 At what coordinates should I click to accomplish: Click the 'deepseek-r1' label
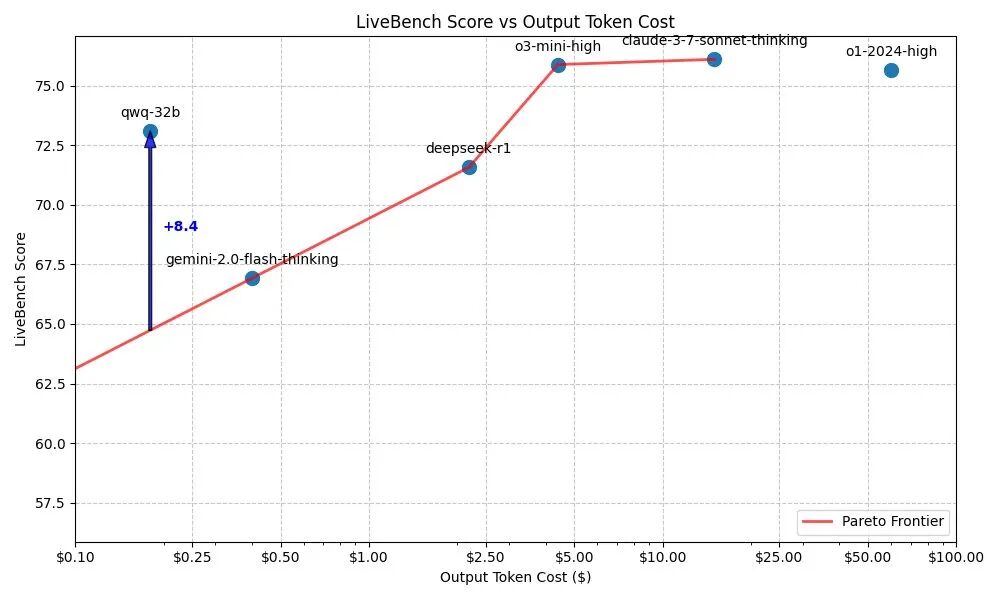468,149
